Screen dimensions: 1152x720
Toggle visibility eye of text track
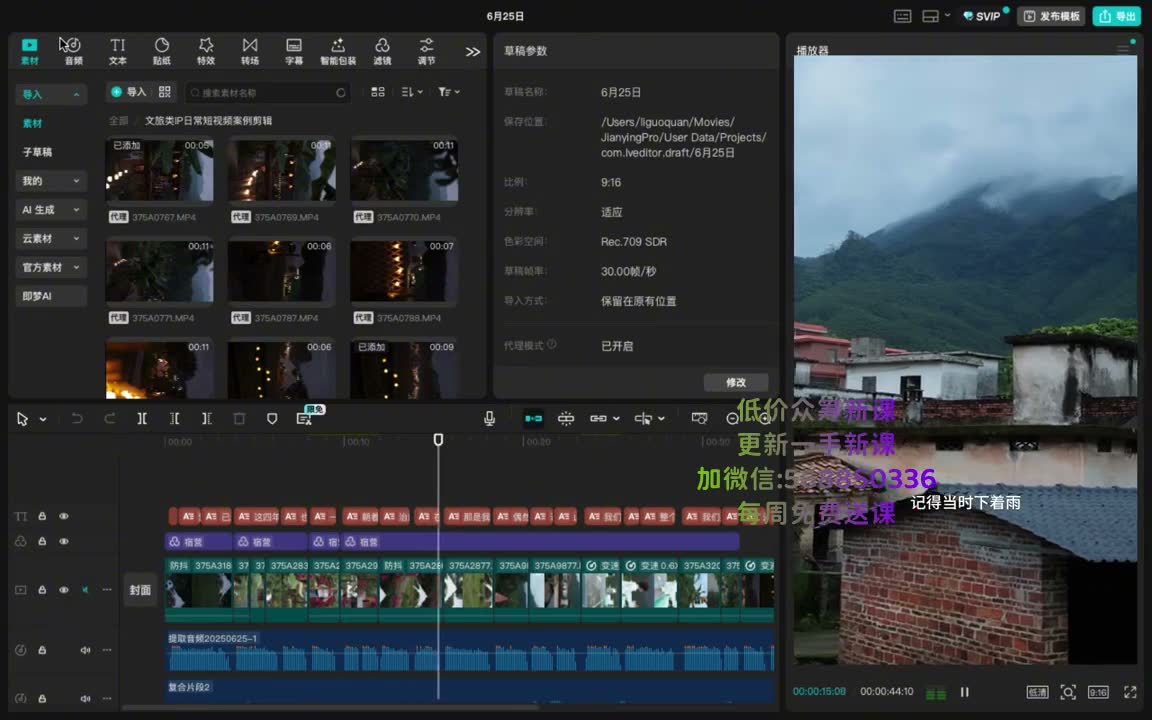[64, 516]
